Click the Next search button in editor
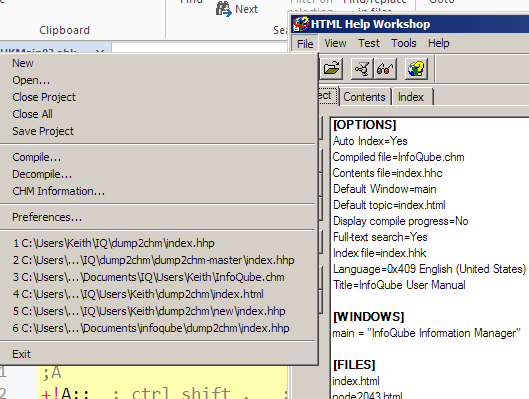This screenshot has height=399, width=529. click(237, 9)
